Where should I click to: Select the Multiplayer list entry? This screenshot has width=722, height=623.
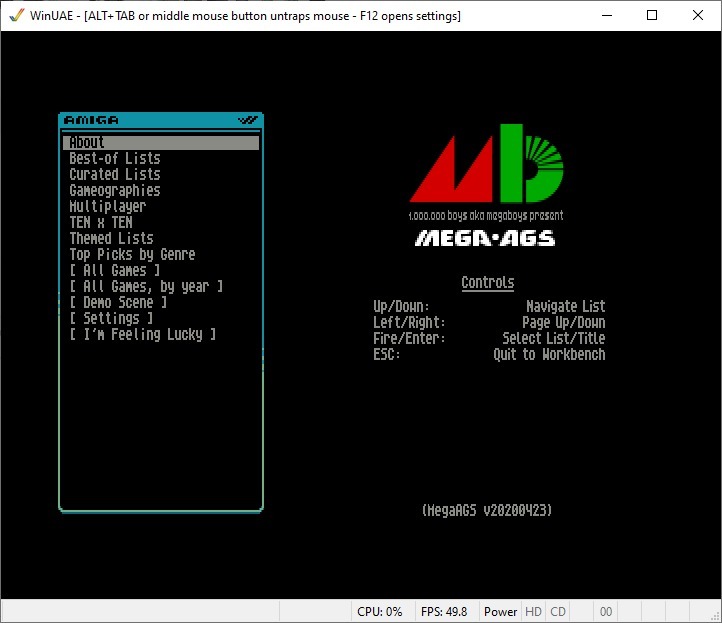107,206
